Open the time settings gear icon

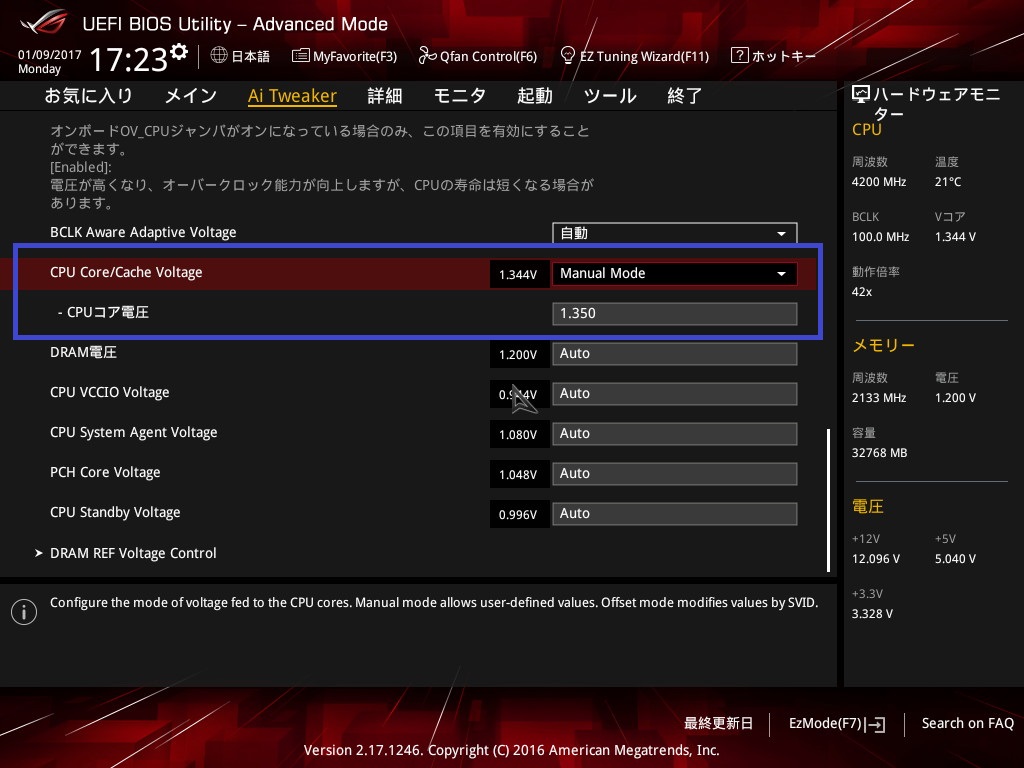click(x=179, y=52)
